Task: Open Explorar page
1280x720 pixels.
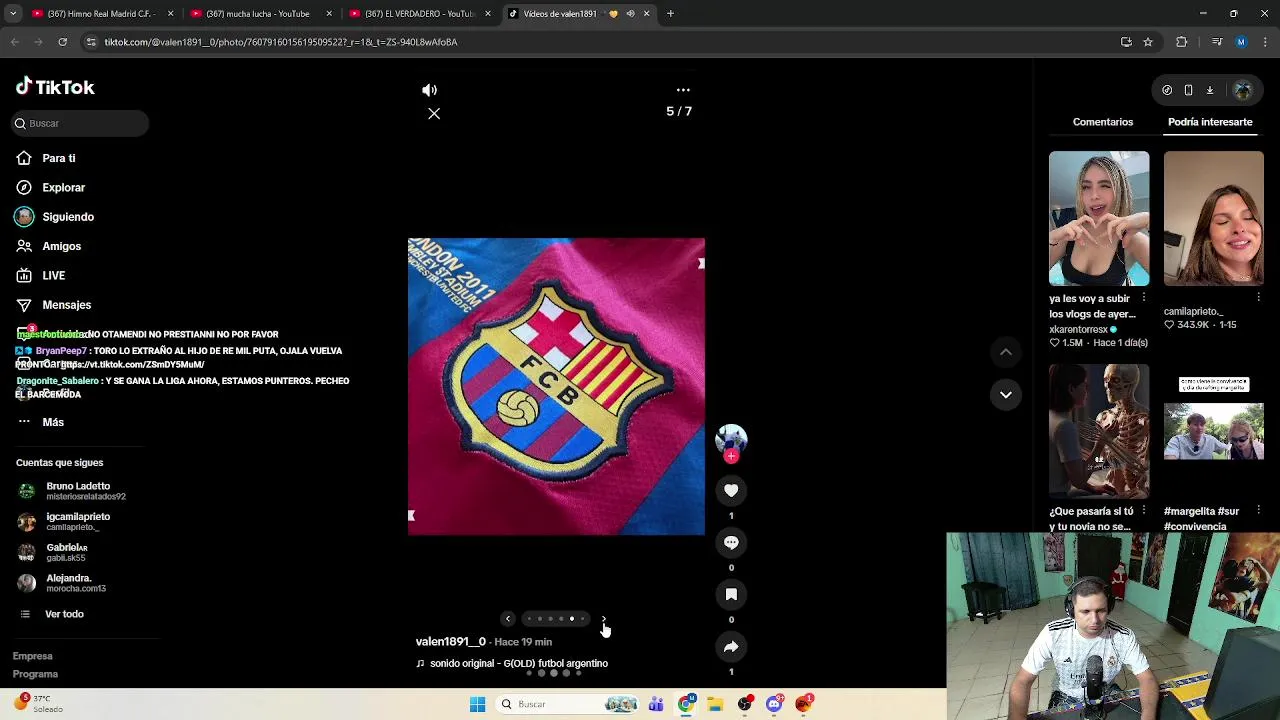Action: point(63,187)
